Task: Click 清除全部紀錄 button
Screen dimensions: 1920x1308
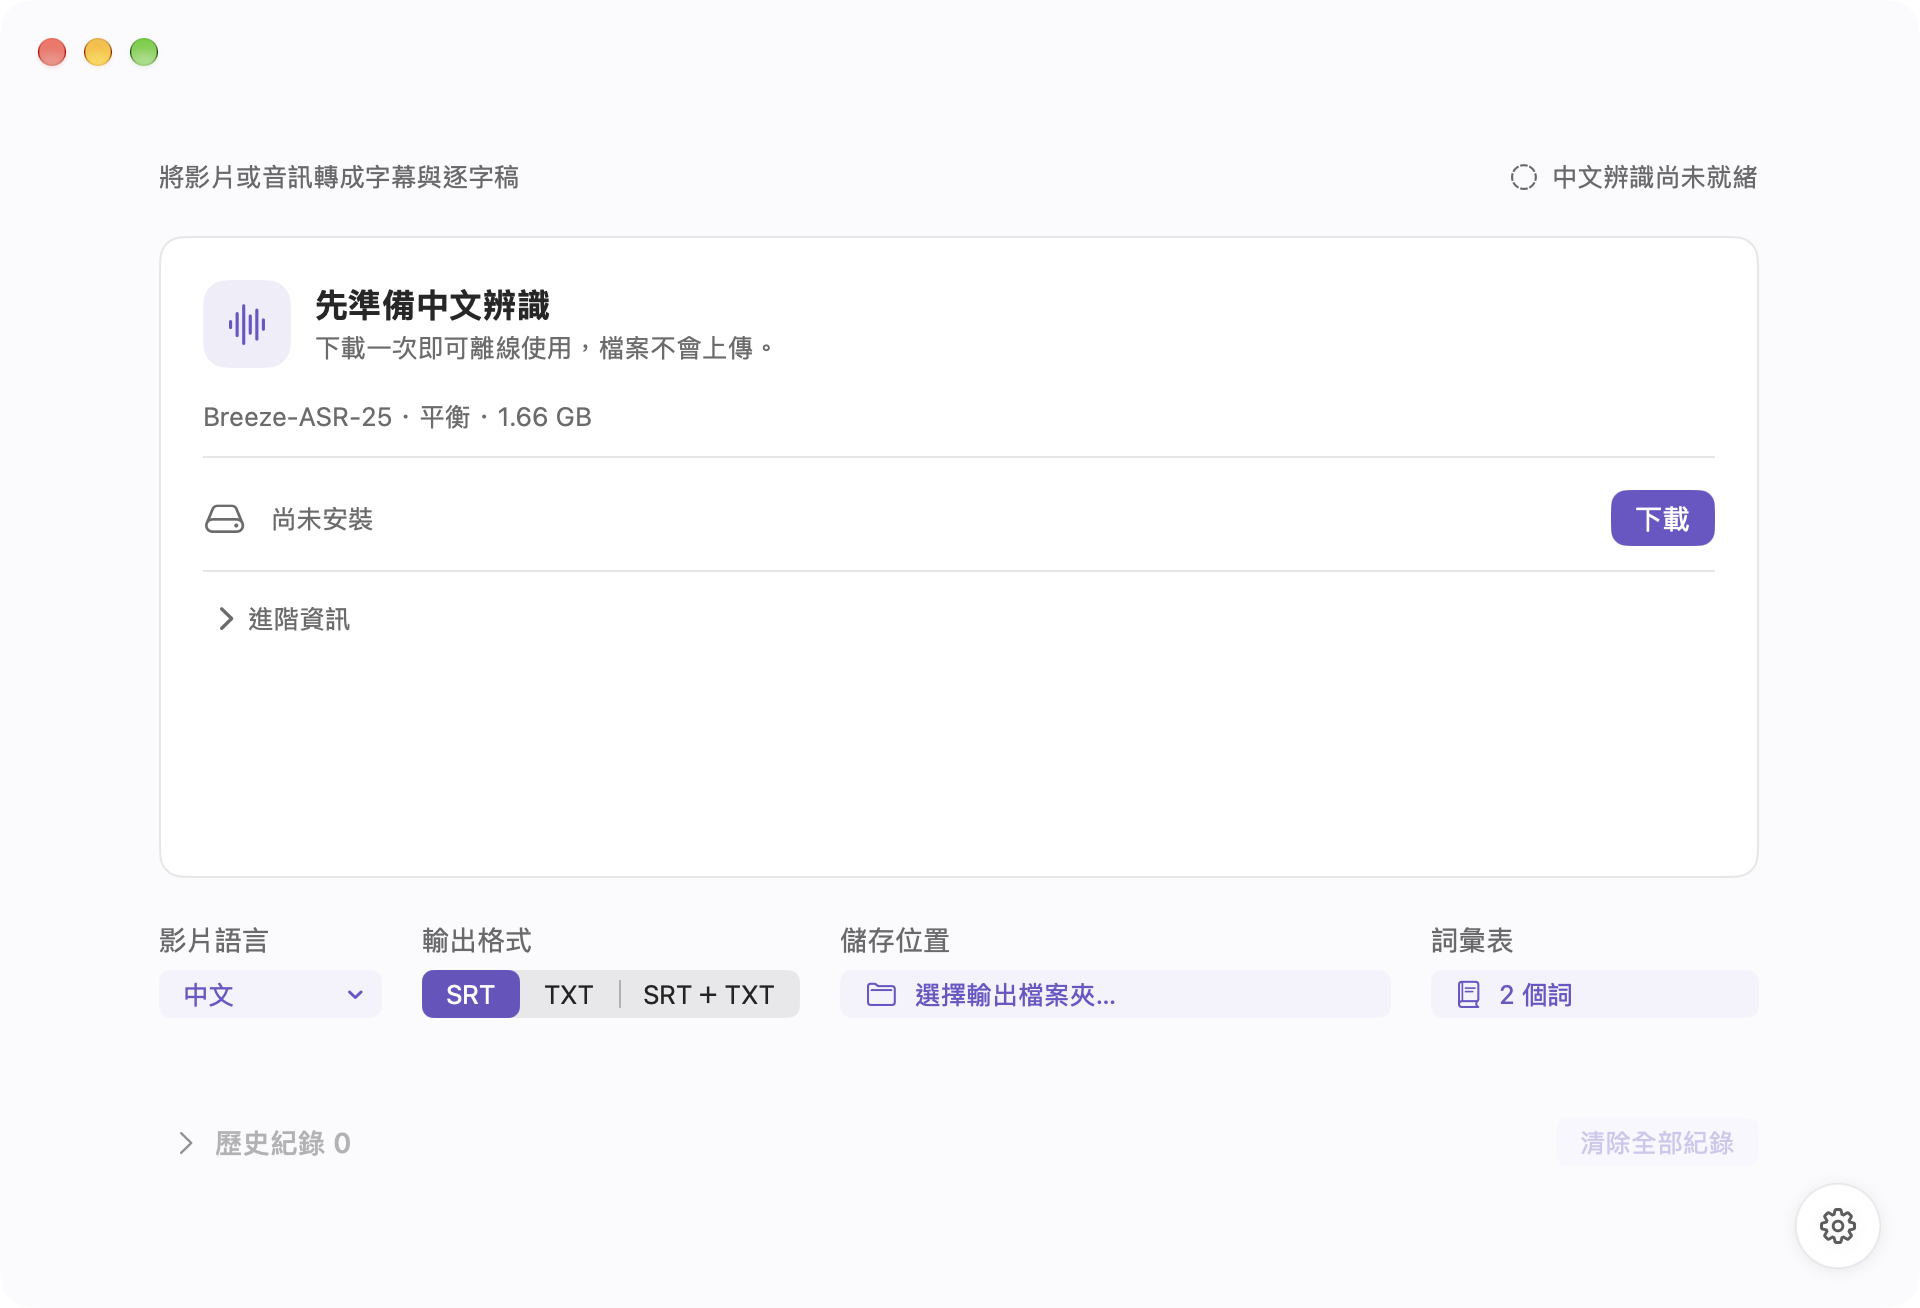Action: click(x=1657, y=1142)
